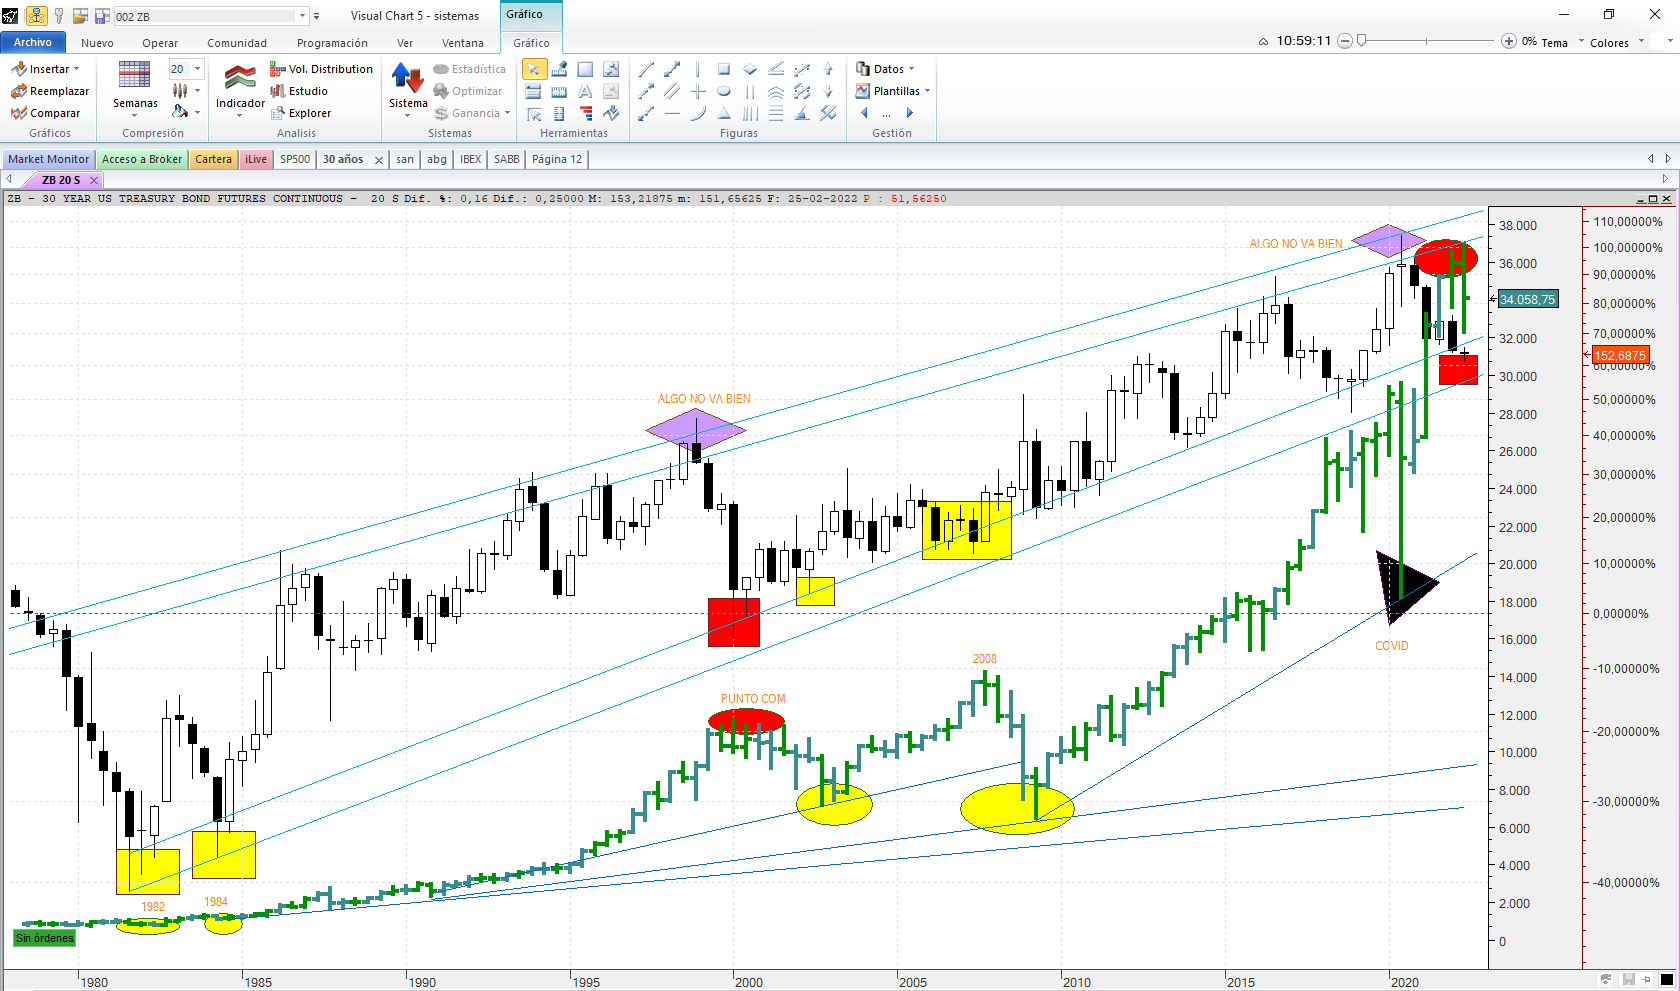Pick the down arrow figure
This screenshot has height=991, width=1680.
coord(828,91)
